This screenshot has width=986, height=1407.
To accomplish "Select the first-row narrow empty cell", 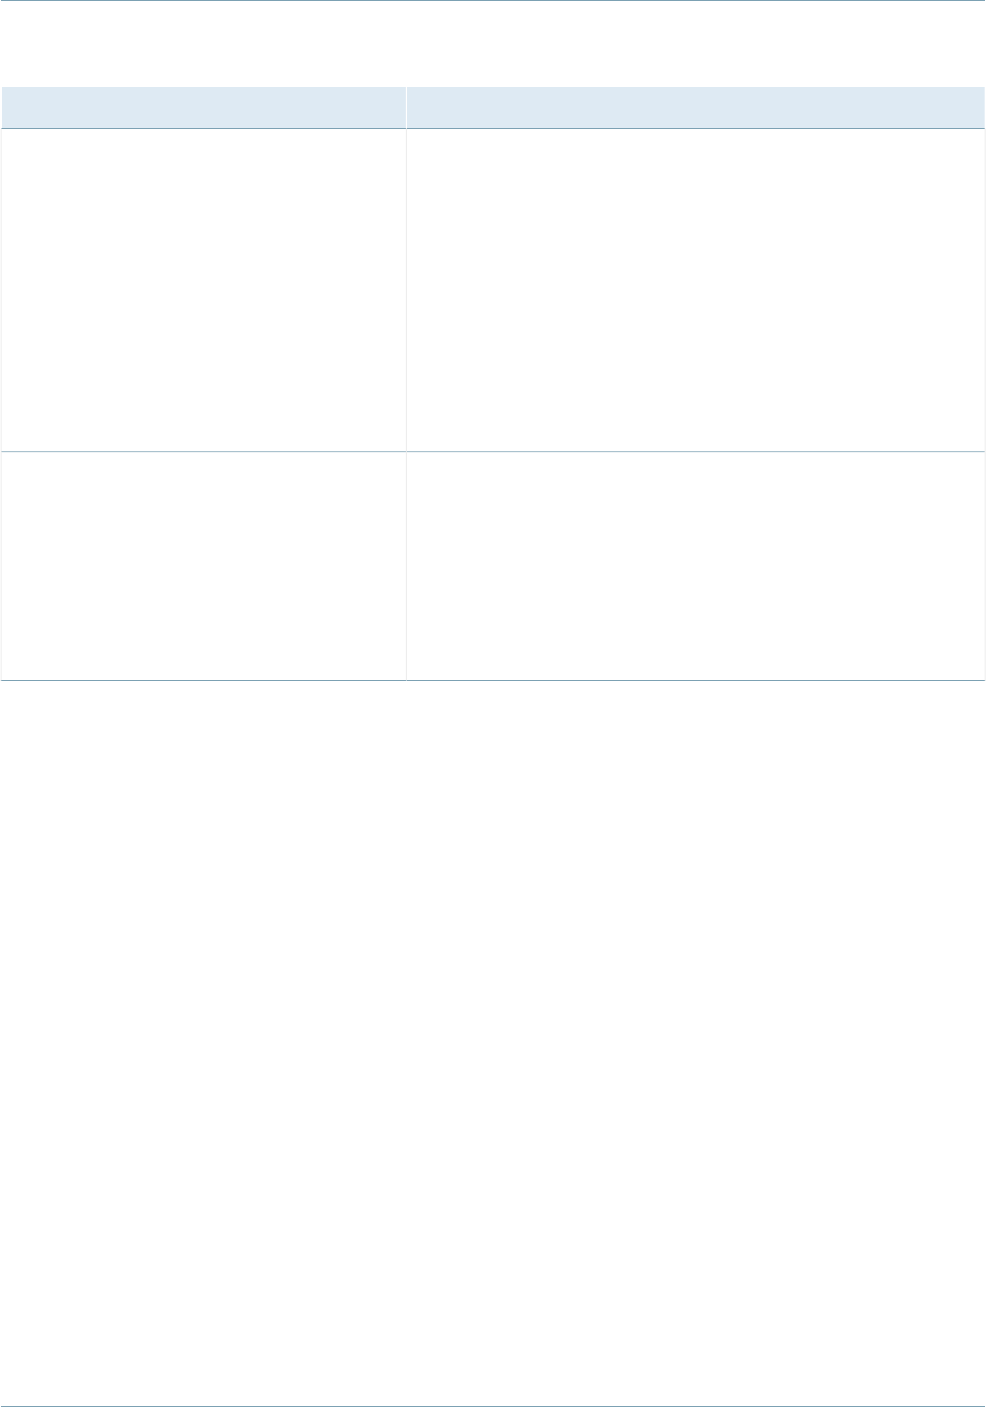I will pyautogui.click(x=203, y=290).
